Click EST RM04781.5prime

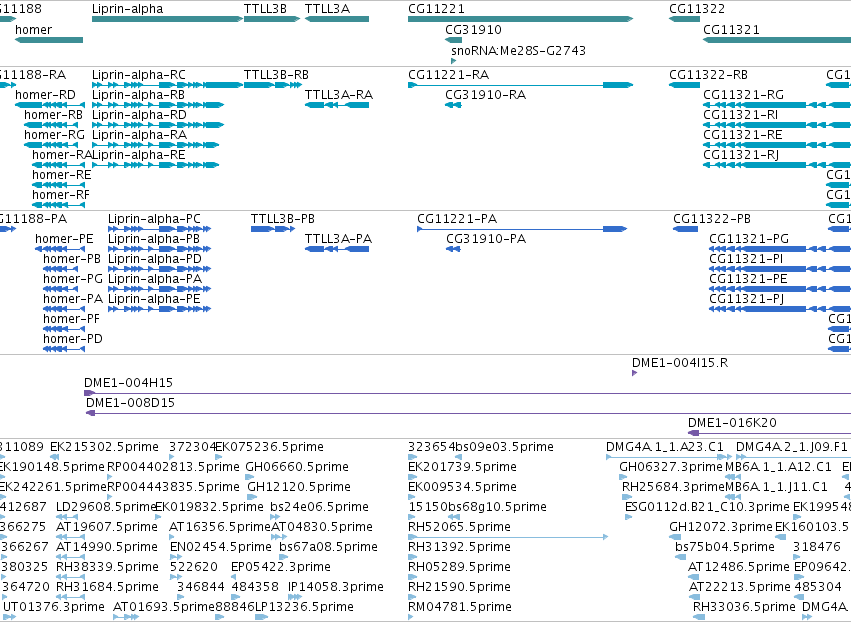[x=460, y=607]
